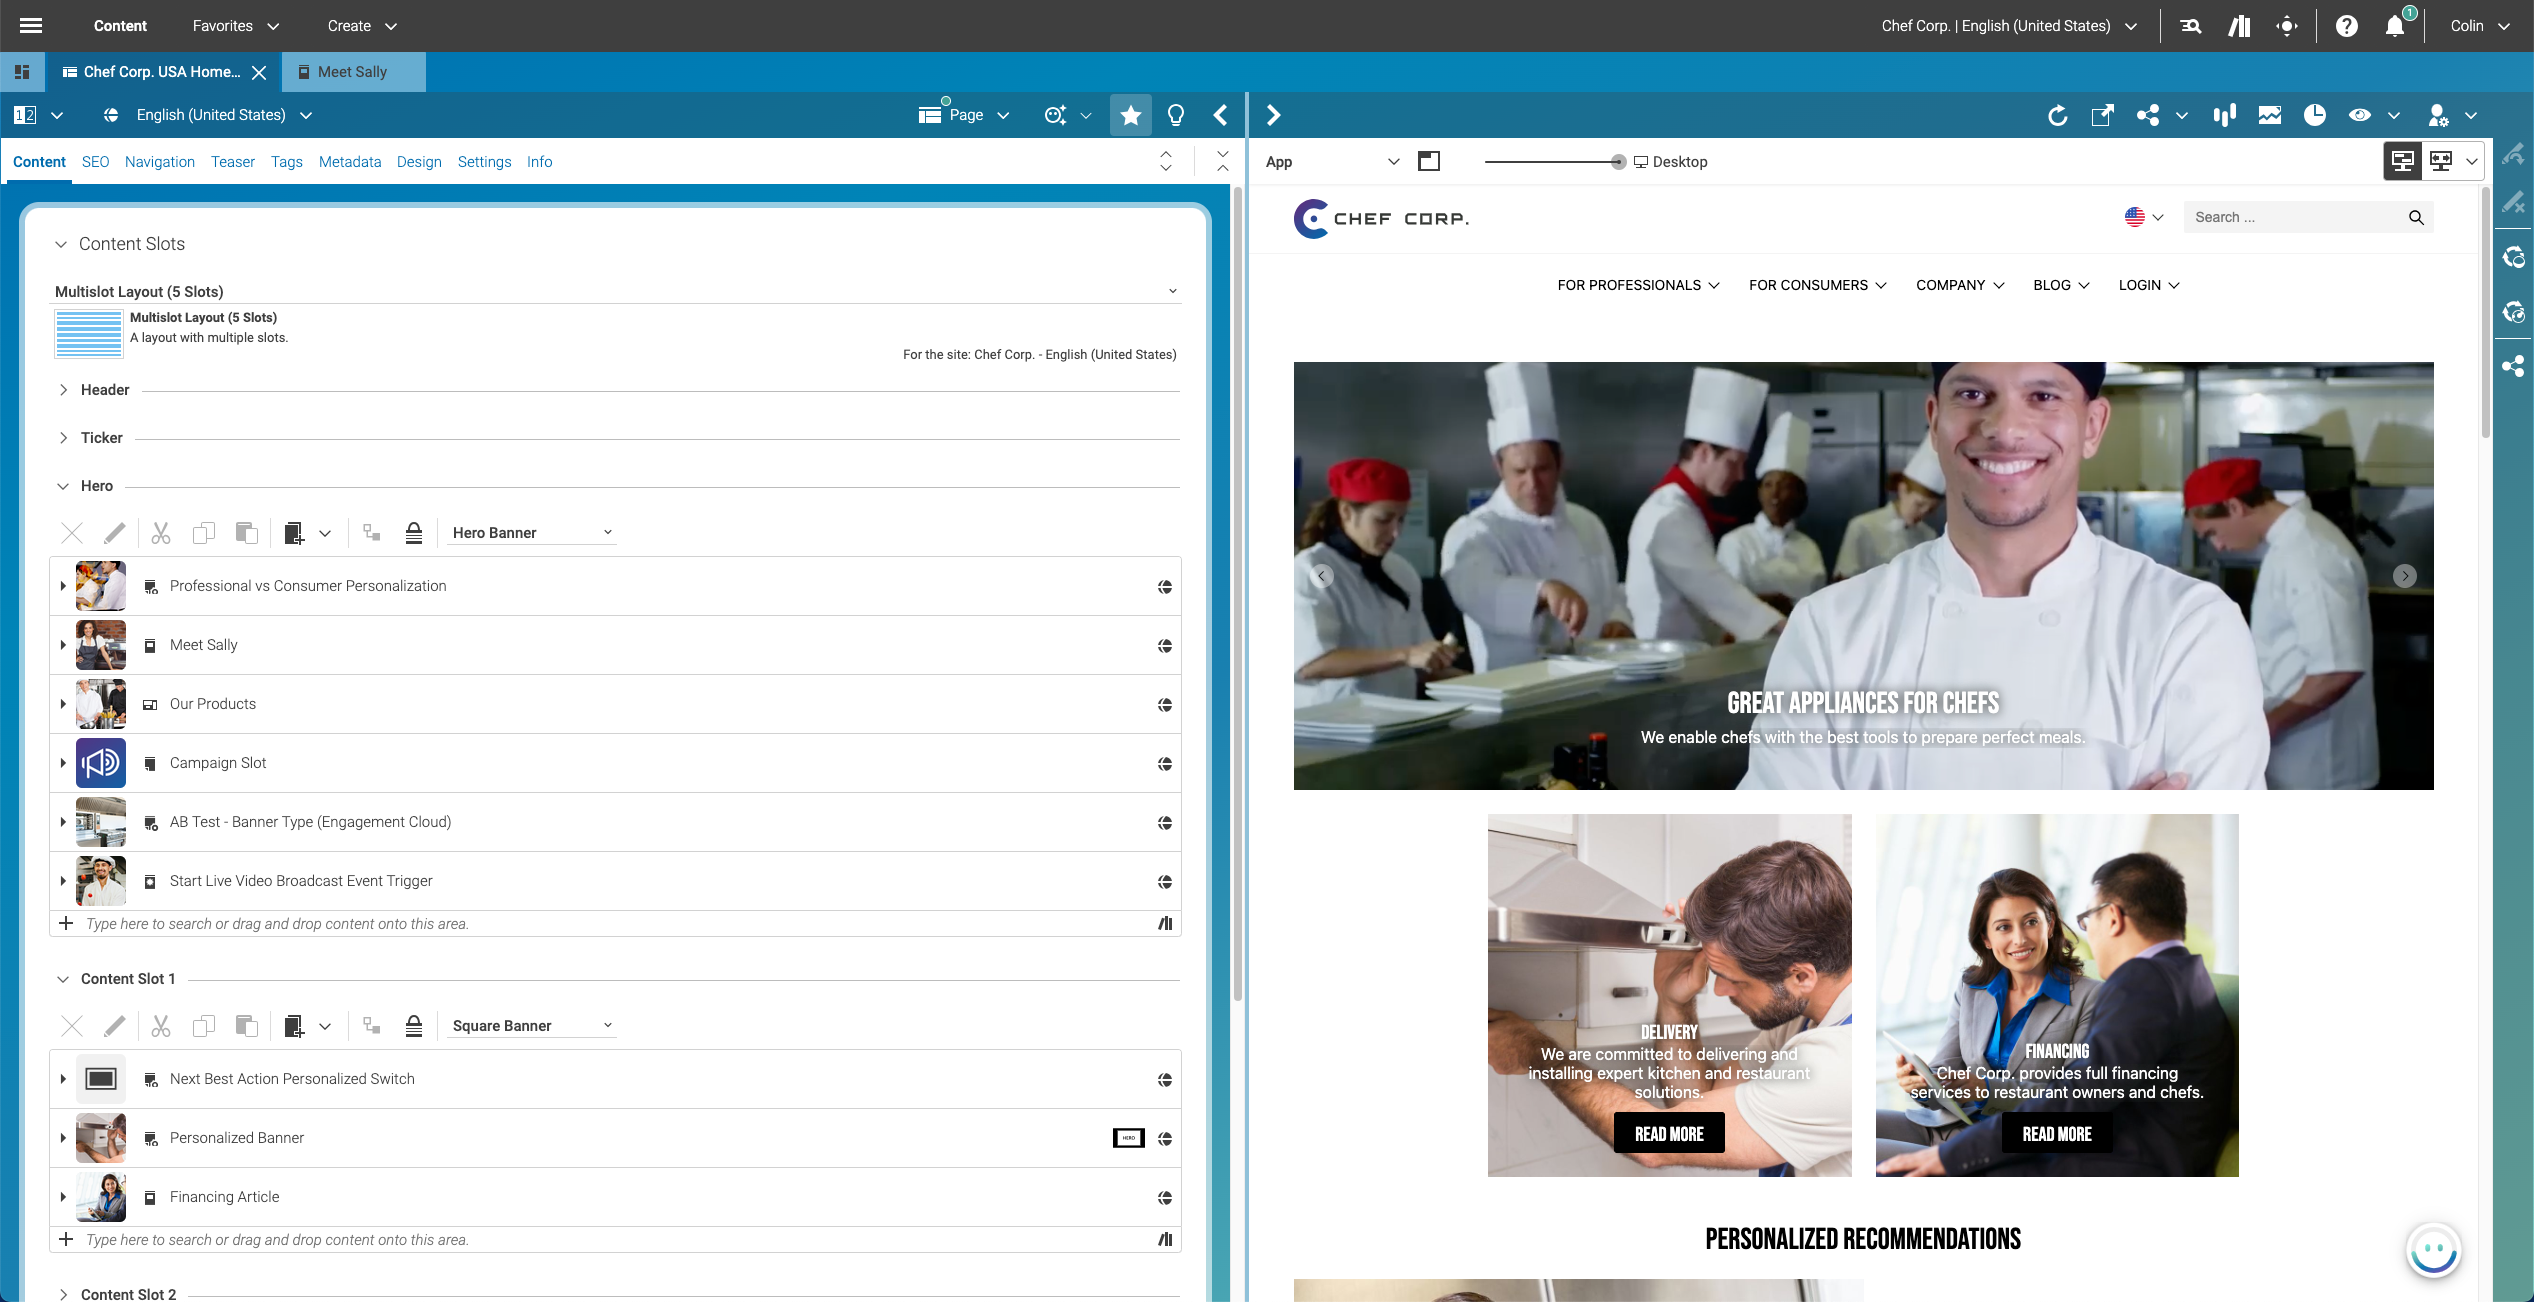Toggle the document forms 1|2 view button
2534x1302 pixels.
[26, 115]
